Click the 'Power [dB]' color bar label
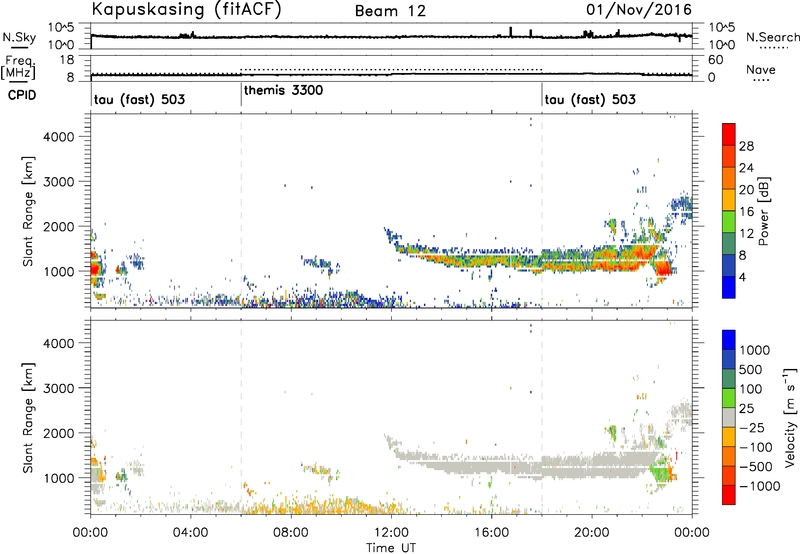 pyautogui.click(x=763, y=211)
